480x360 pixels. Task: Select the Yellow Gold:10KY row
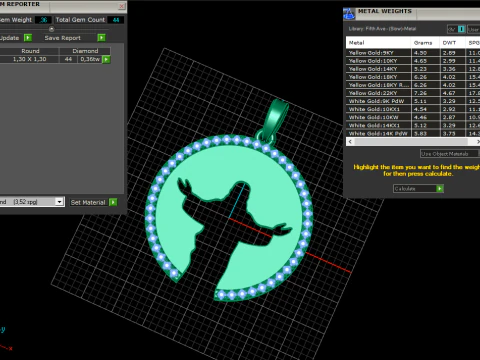coord(413,61)
